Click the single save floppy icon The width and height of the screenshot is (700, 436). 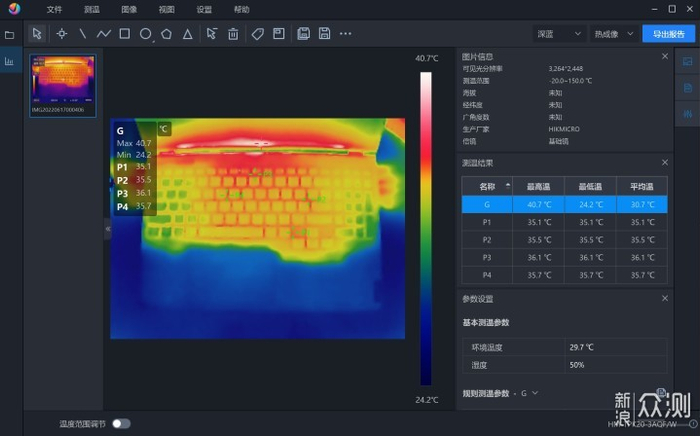(325, 33)
